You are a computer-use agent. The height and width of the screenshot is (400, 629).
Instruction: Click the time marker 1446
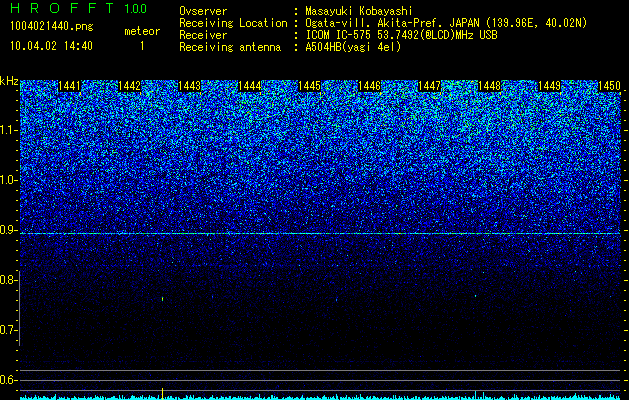pos(369,86)
